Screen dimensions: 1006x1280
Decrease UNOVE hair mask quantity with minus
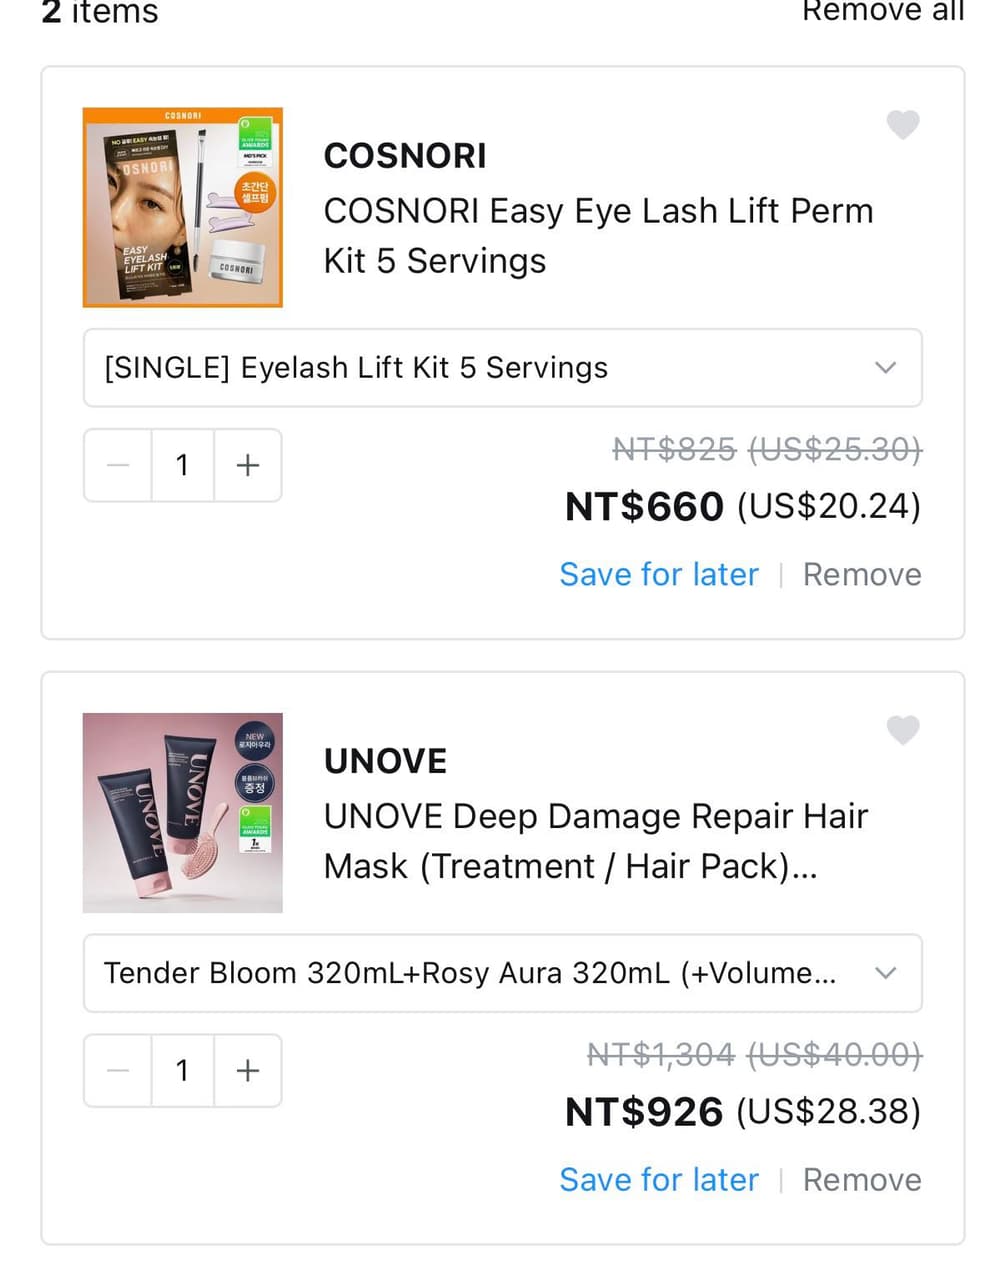point(118,1071)
